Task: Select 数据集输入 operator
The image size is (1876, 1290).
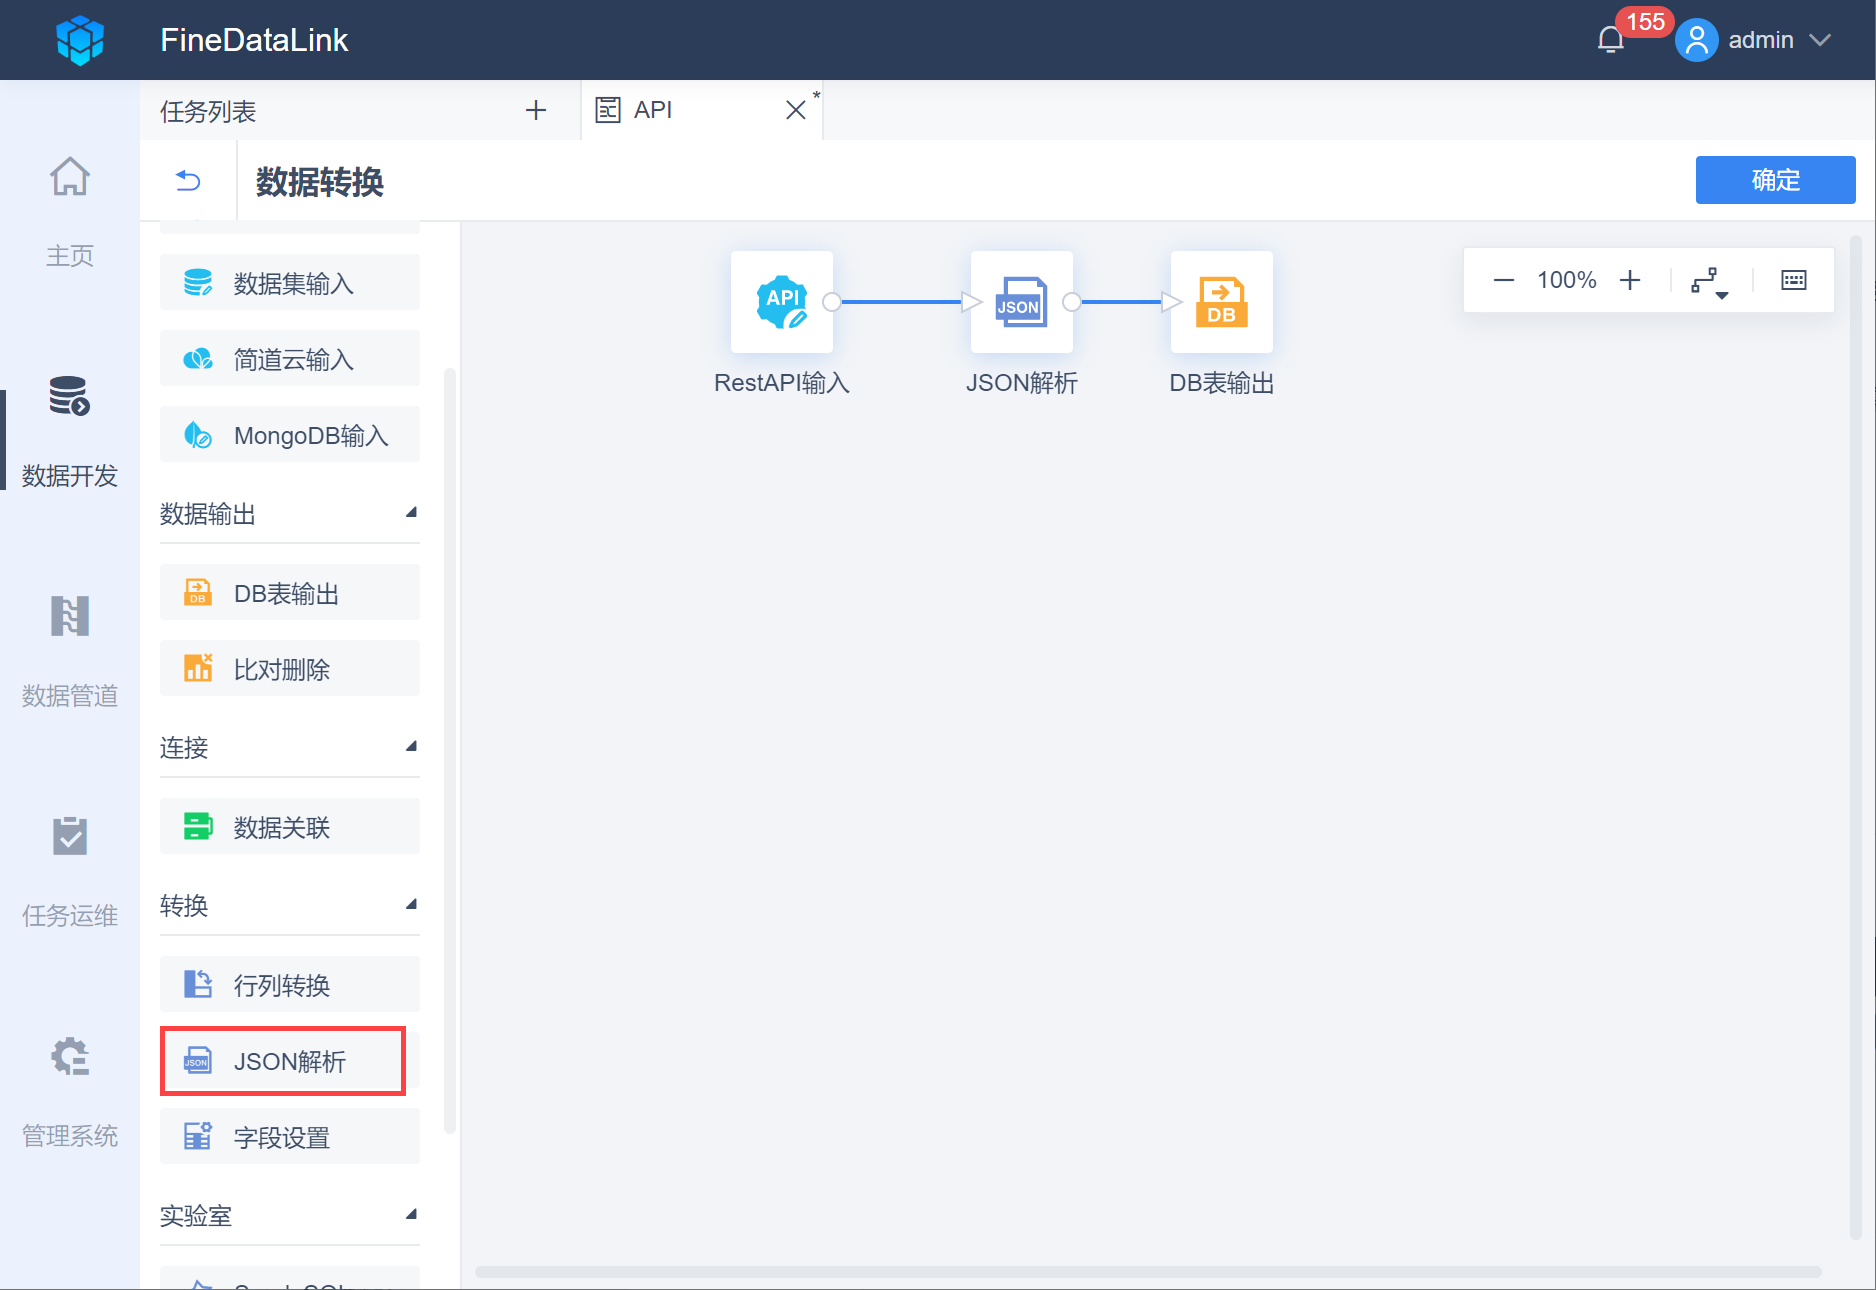Action: pyautogui.click(x=290, y=283)
